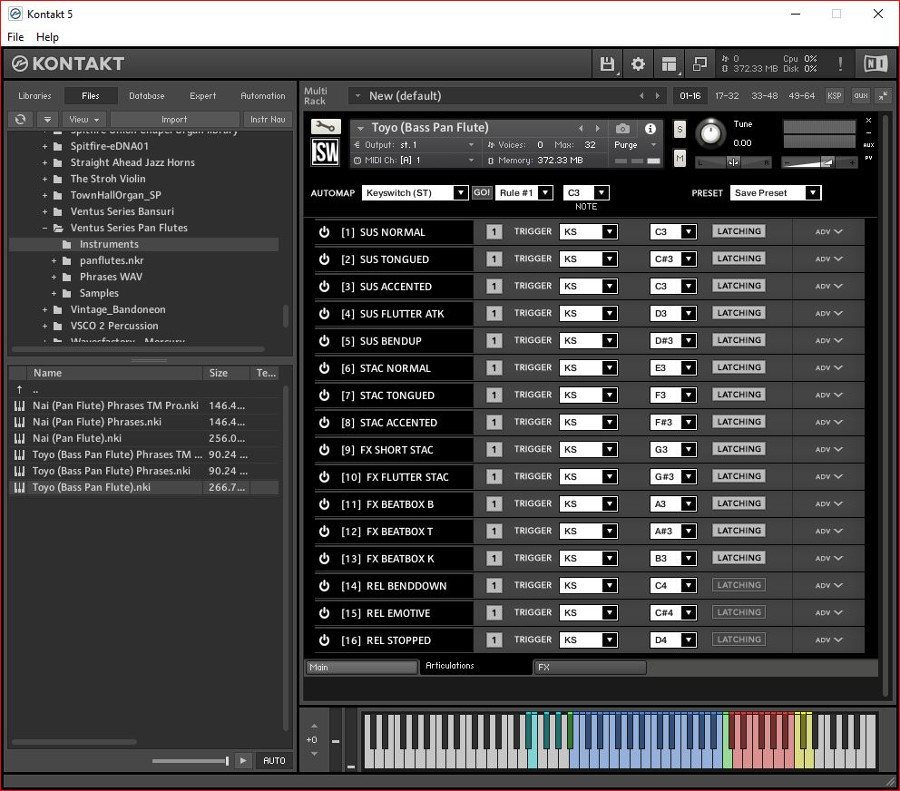Toggle LATCHING for [2] SUS TONGUED
This screenshot has width=900, height=791.
pos(739,259)
